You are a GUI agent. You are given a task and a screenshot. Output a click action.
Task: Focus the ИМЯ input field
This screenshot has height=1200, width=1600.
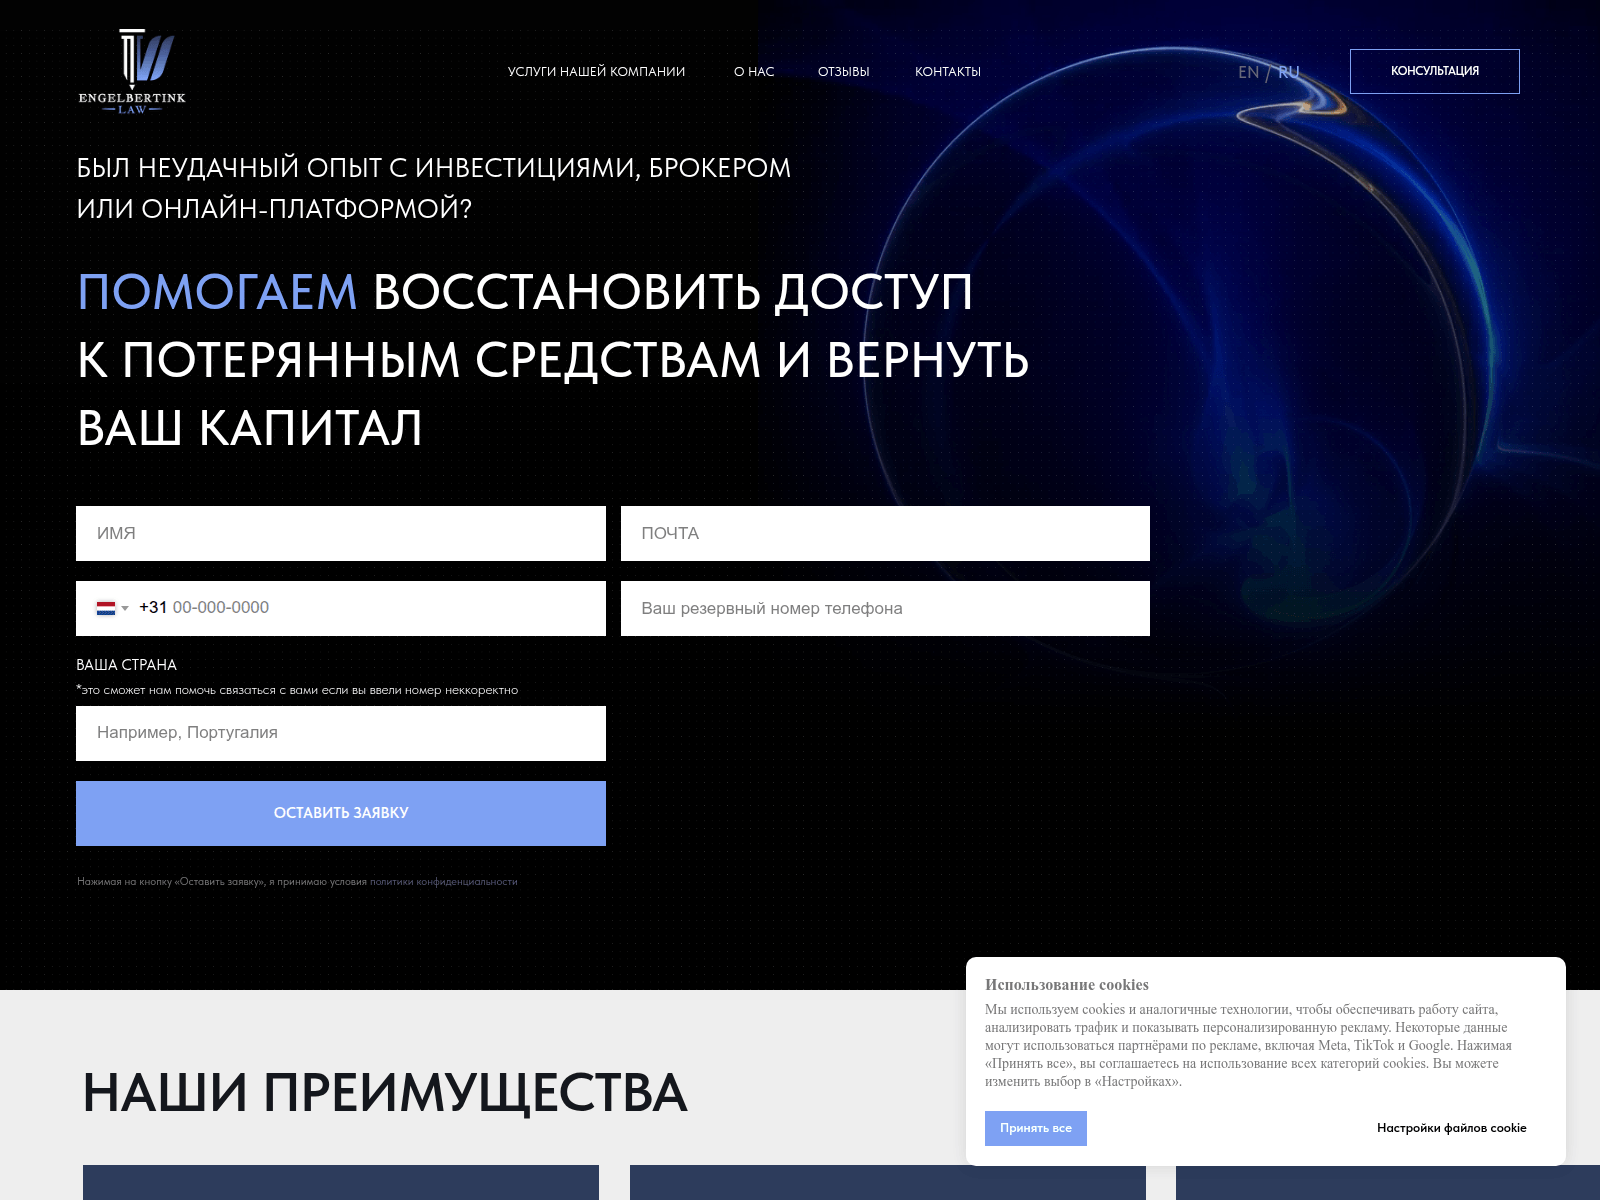click(x=341, y=533)
